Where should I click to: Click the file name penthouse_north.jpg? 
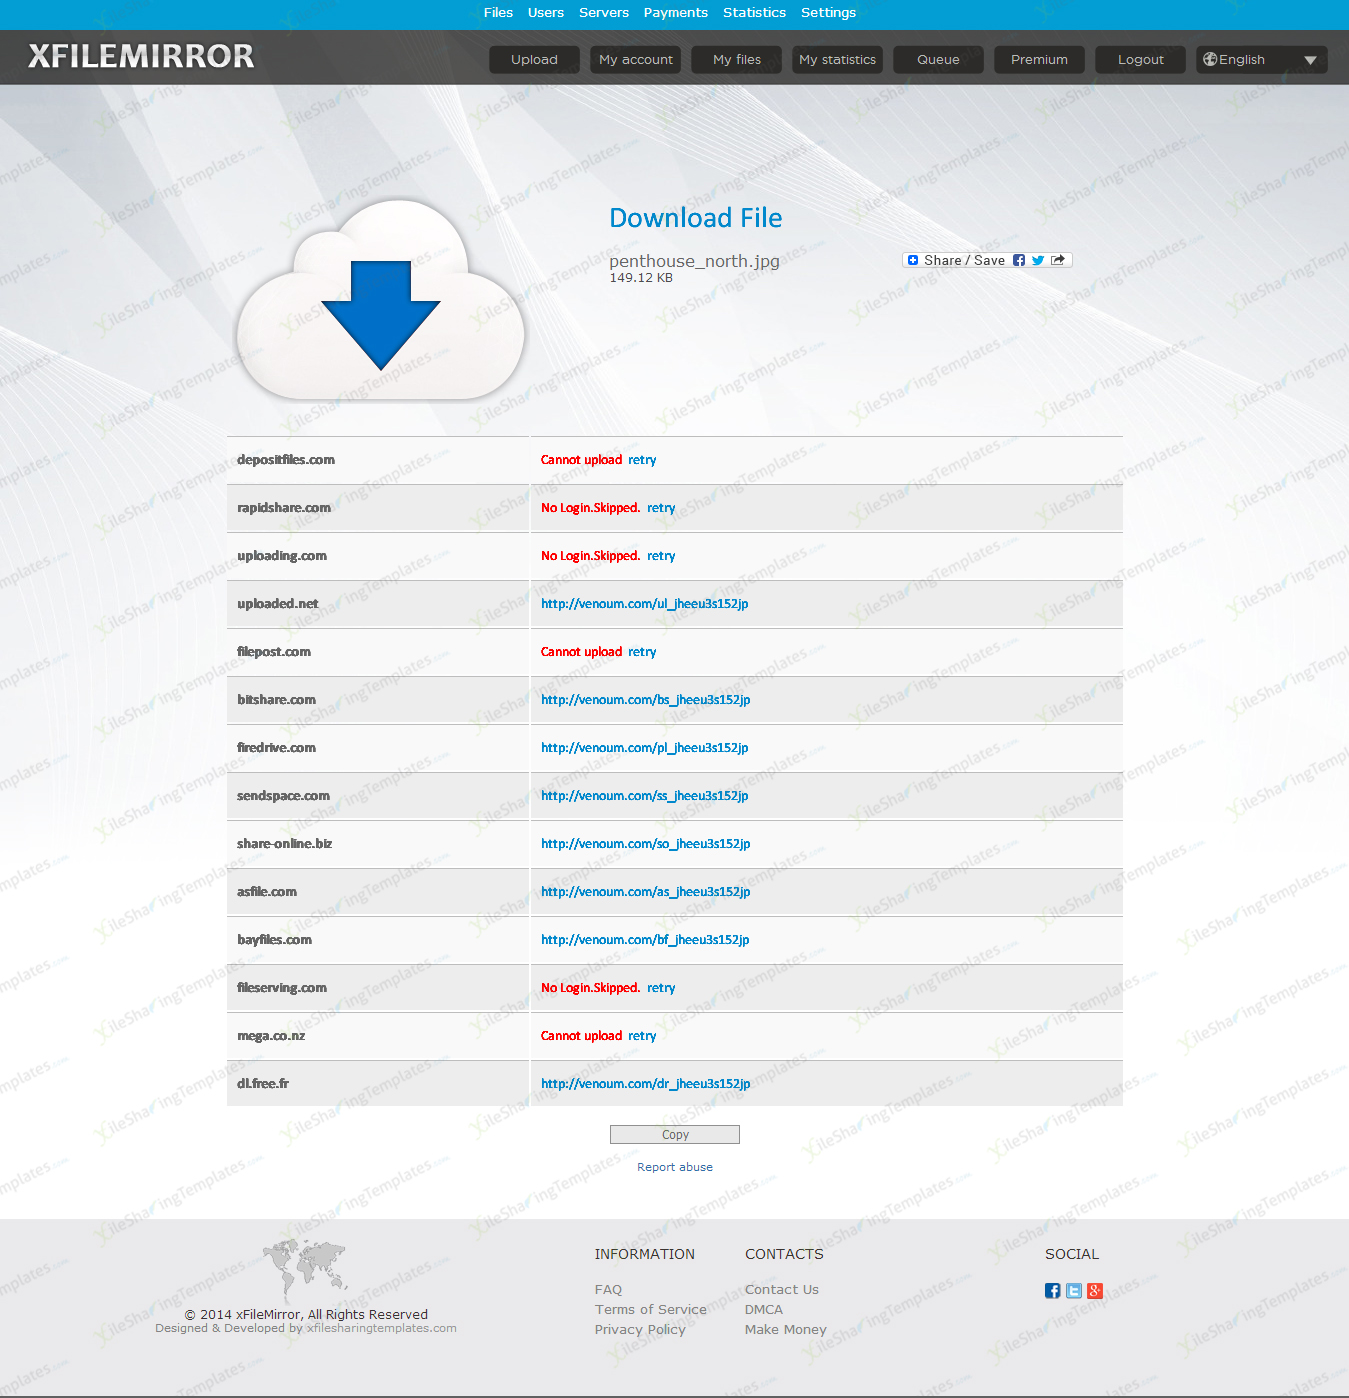[x=694, y=261]
